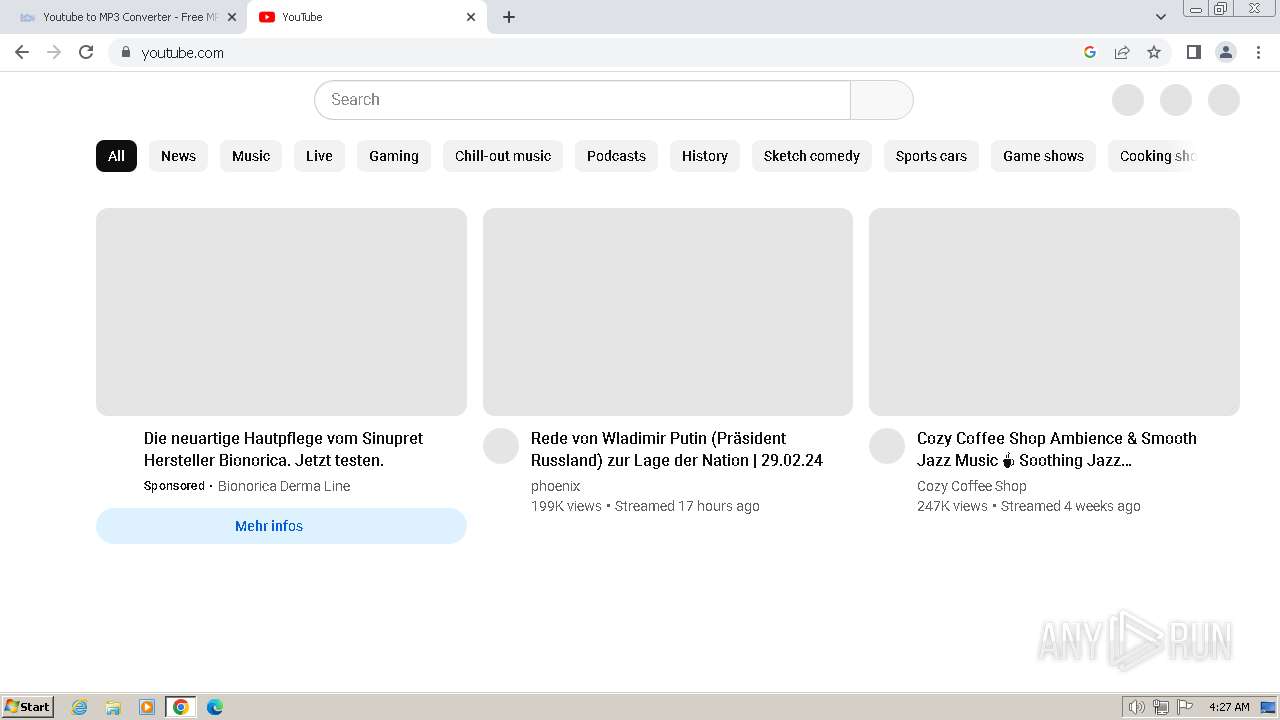Share this page via share icon
The image size is (1280, 720).
point(1122,52)
